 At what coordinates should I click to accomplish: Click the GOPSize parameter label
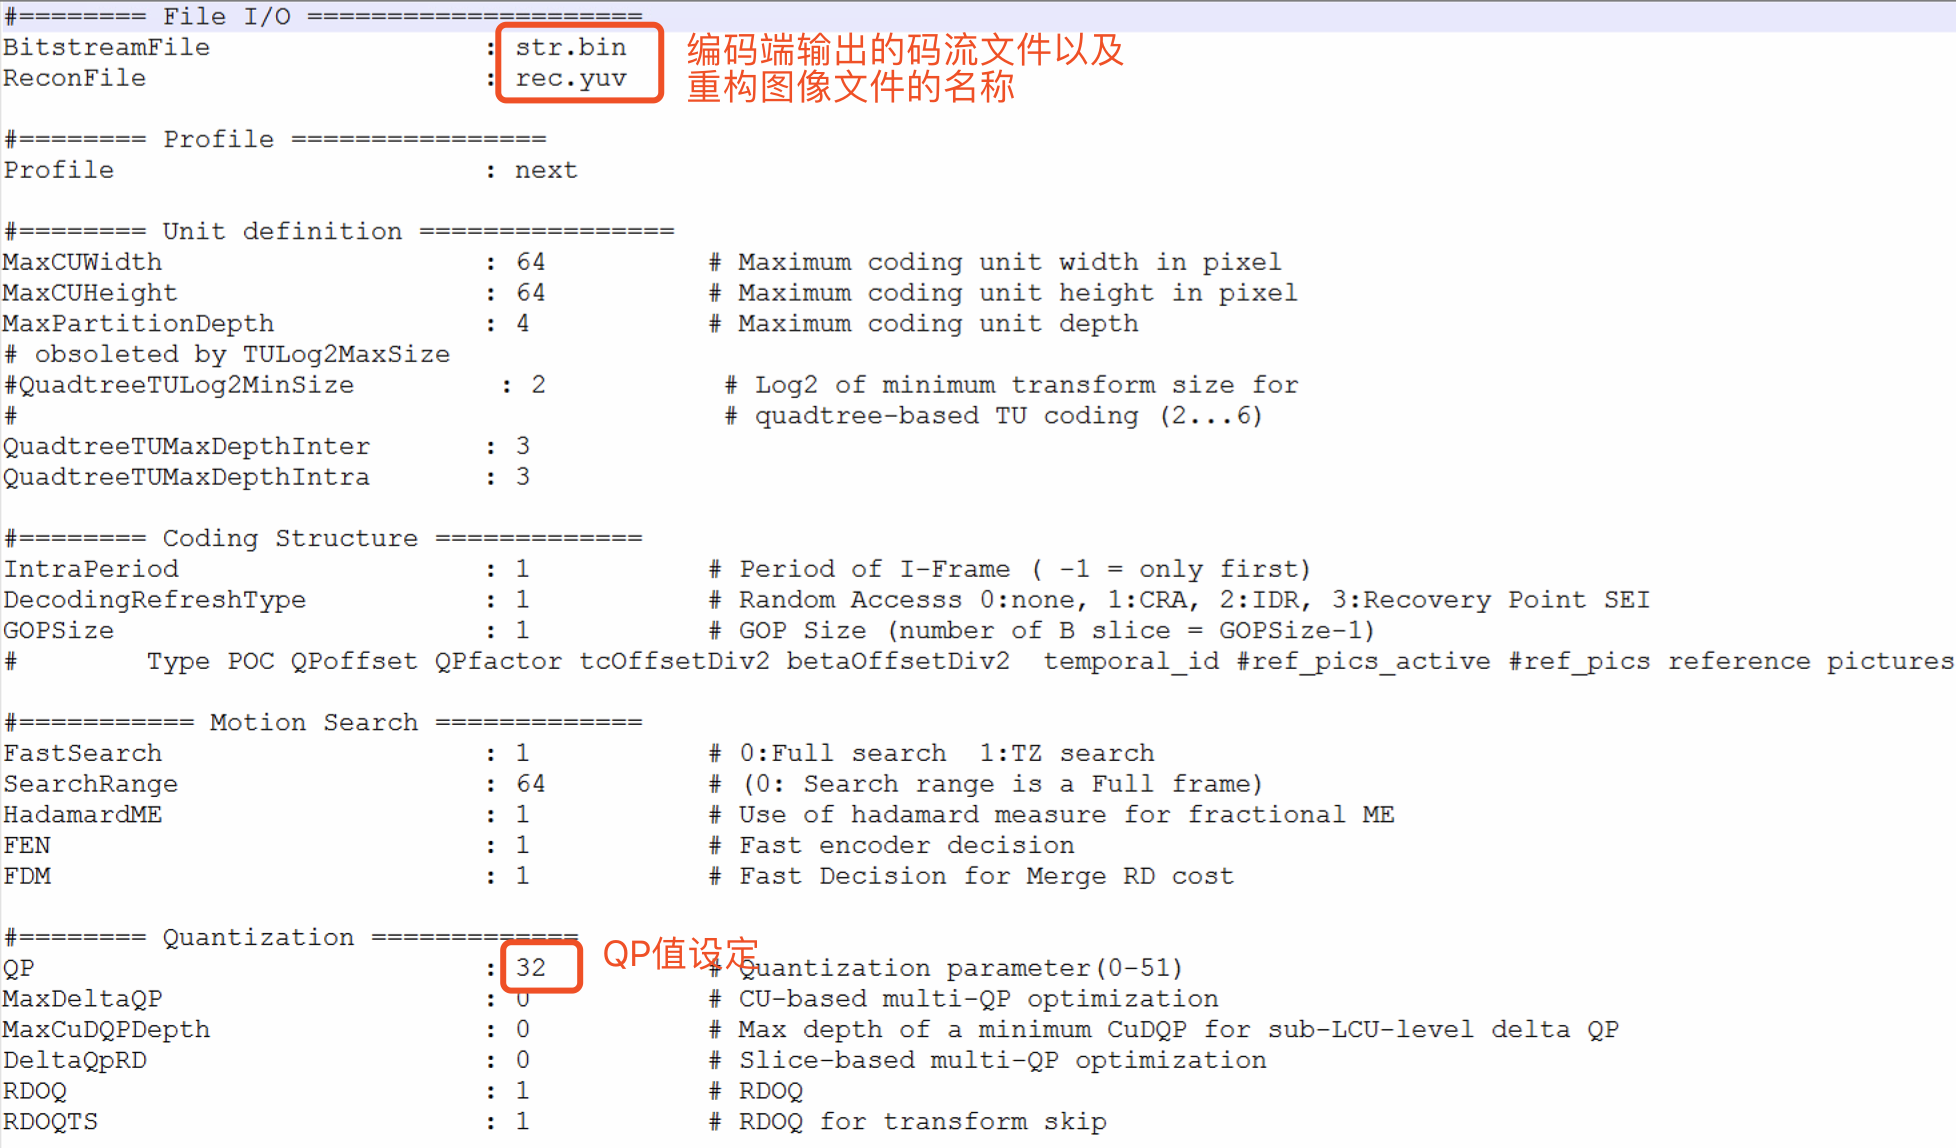tap(59, 631)
